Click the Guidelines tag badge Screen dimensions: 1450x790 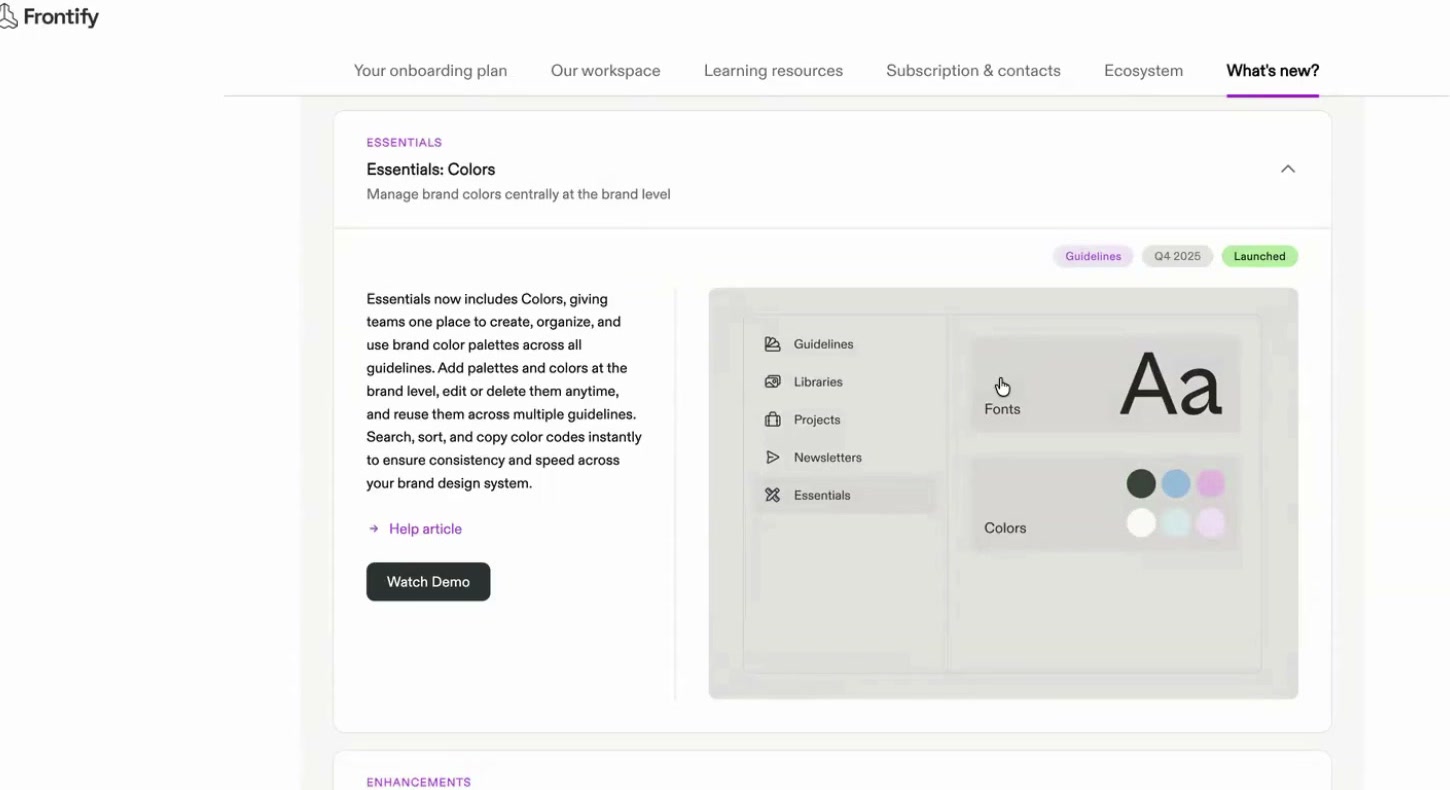point(1093,256)
